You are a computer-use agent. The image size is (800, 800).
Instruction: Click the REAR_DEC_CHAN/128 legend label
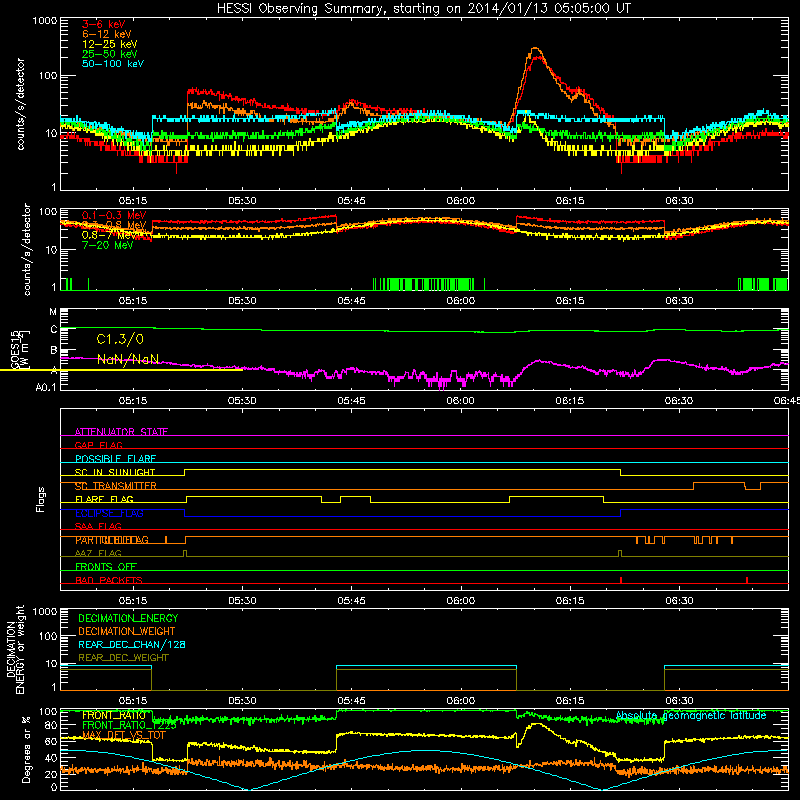132,644
